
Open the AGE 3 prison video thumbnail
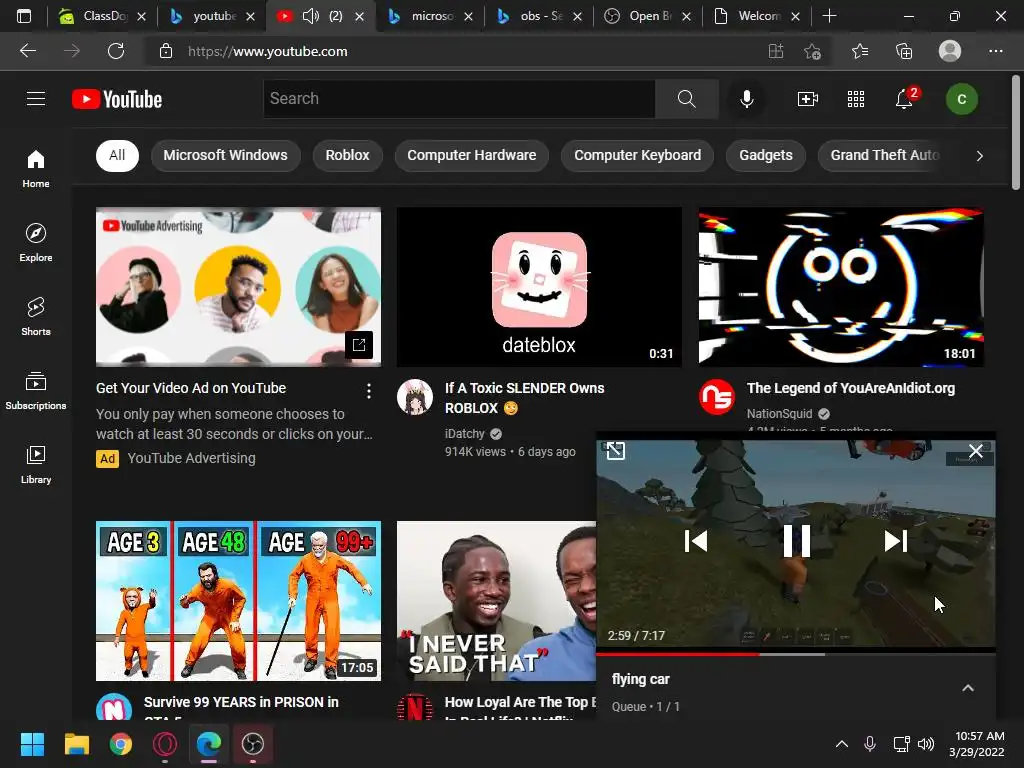(238, 601)
